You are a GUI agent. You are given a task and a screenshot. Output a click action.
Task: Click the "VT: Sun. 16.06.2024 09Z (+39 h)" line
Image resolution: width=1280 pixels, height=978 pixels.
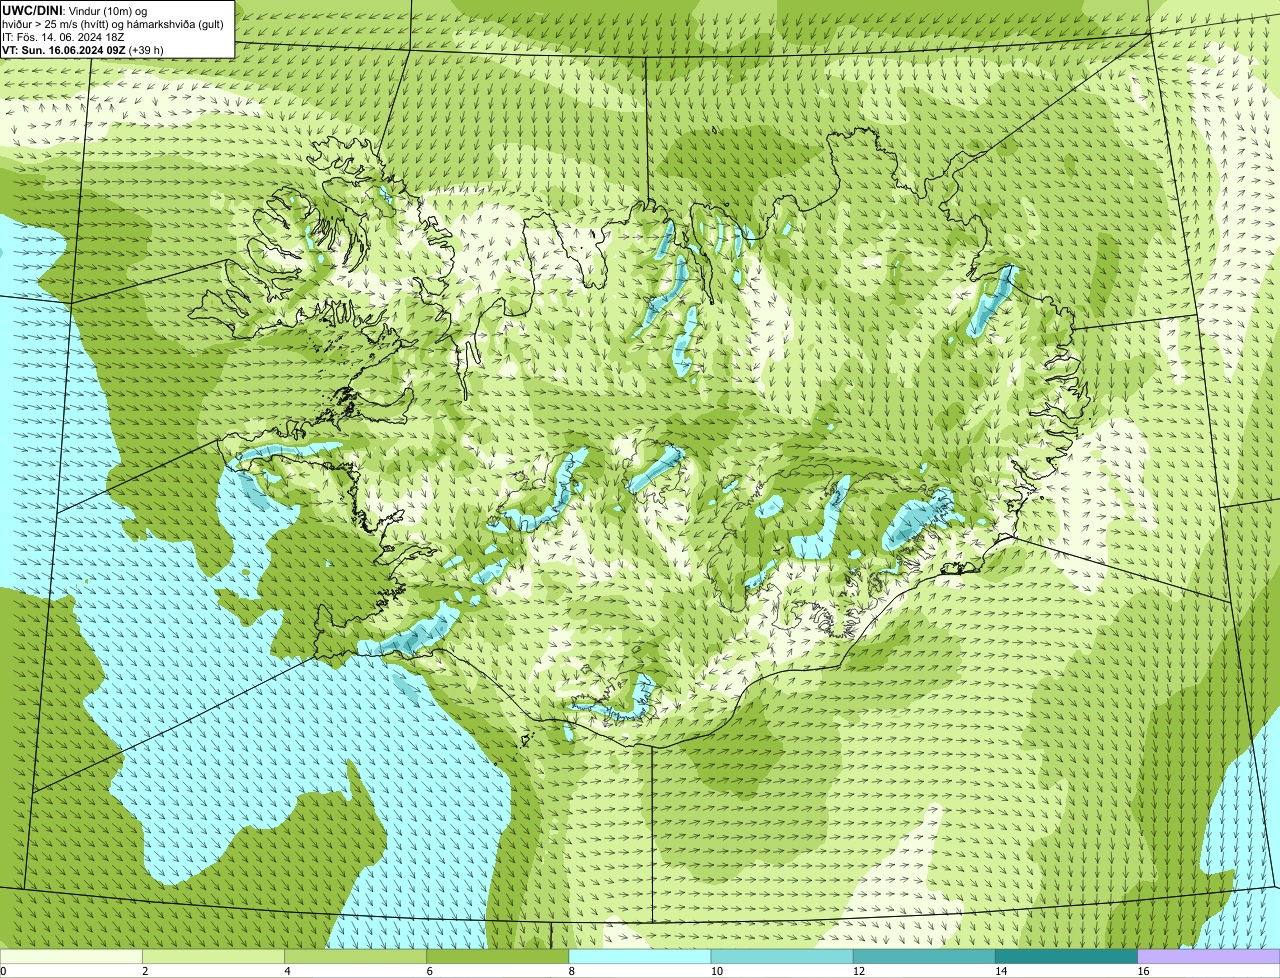[x=83, y=49]
